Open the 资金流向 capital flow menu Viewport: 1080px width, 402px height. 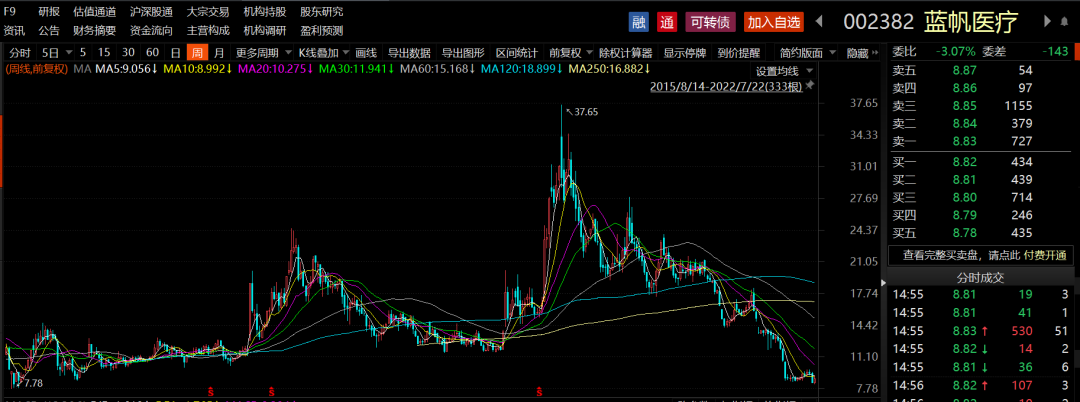[x=151, y=30]
